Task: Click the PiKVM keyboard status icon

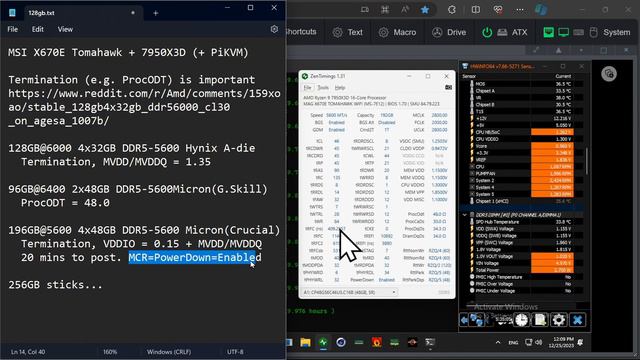Action: click(578, 32)
